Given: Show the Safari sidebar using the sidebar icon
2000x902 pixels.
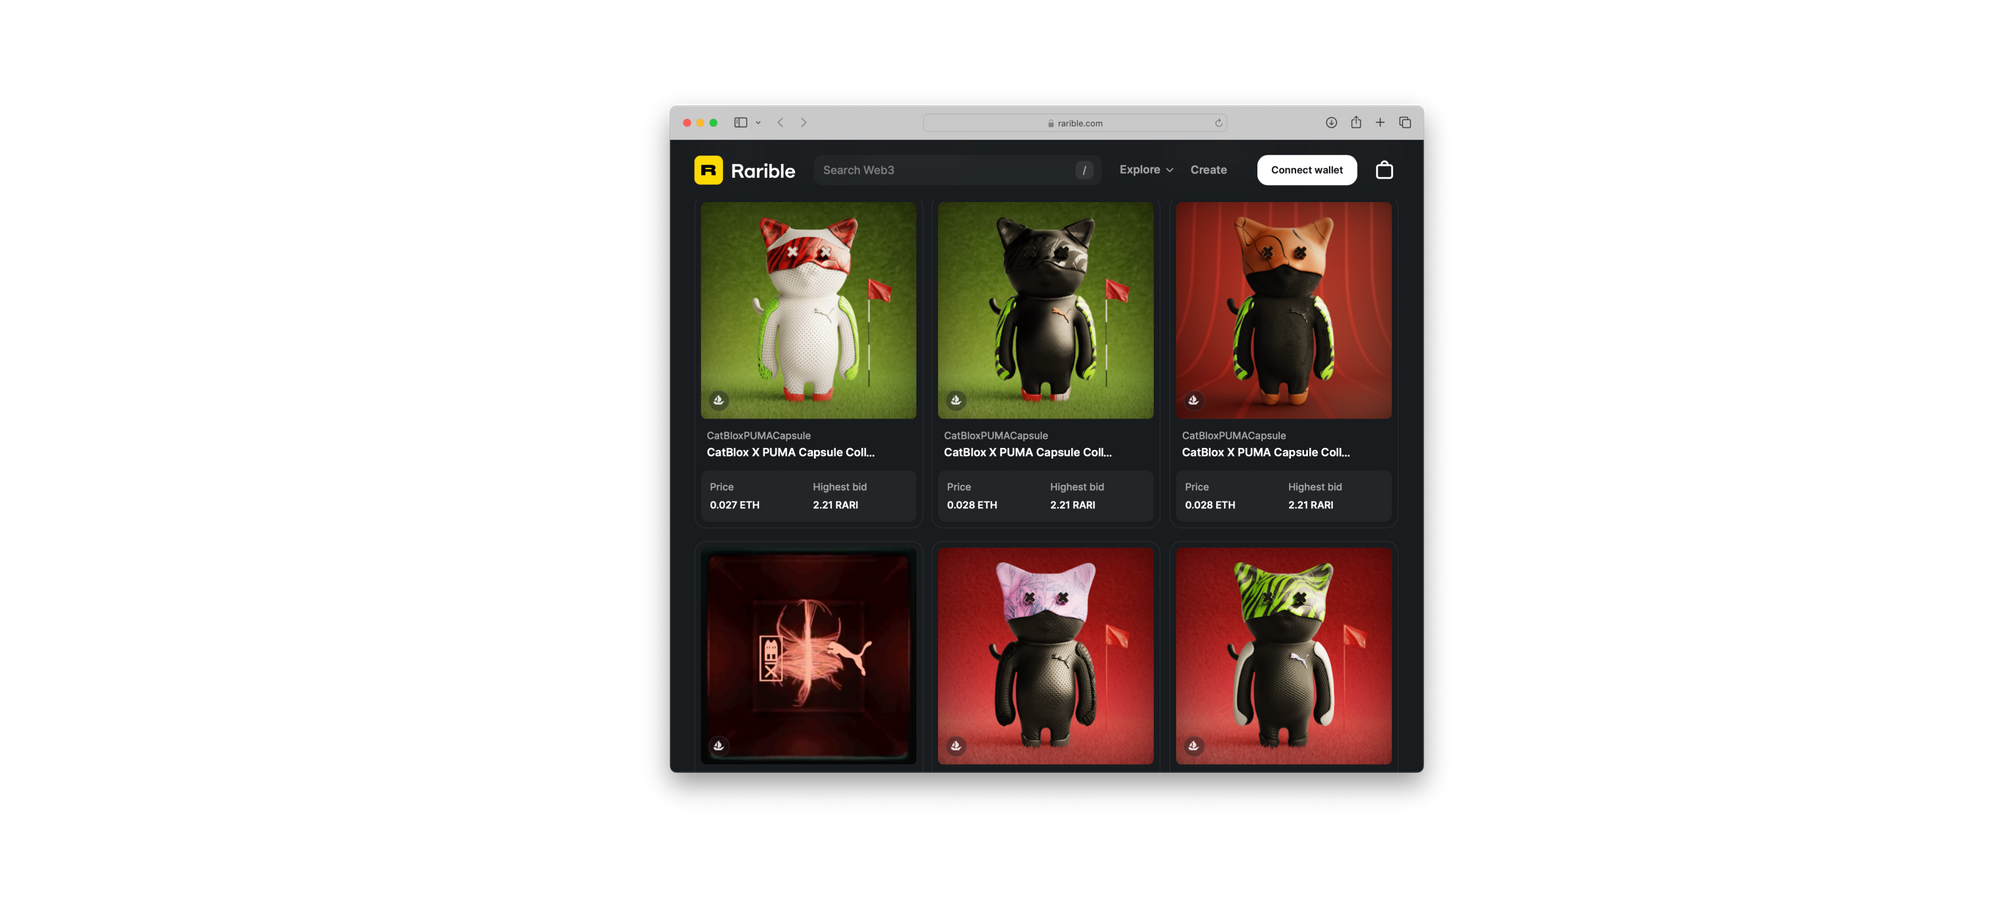Looking at the screenshot, I should (741, 123).
